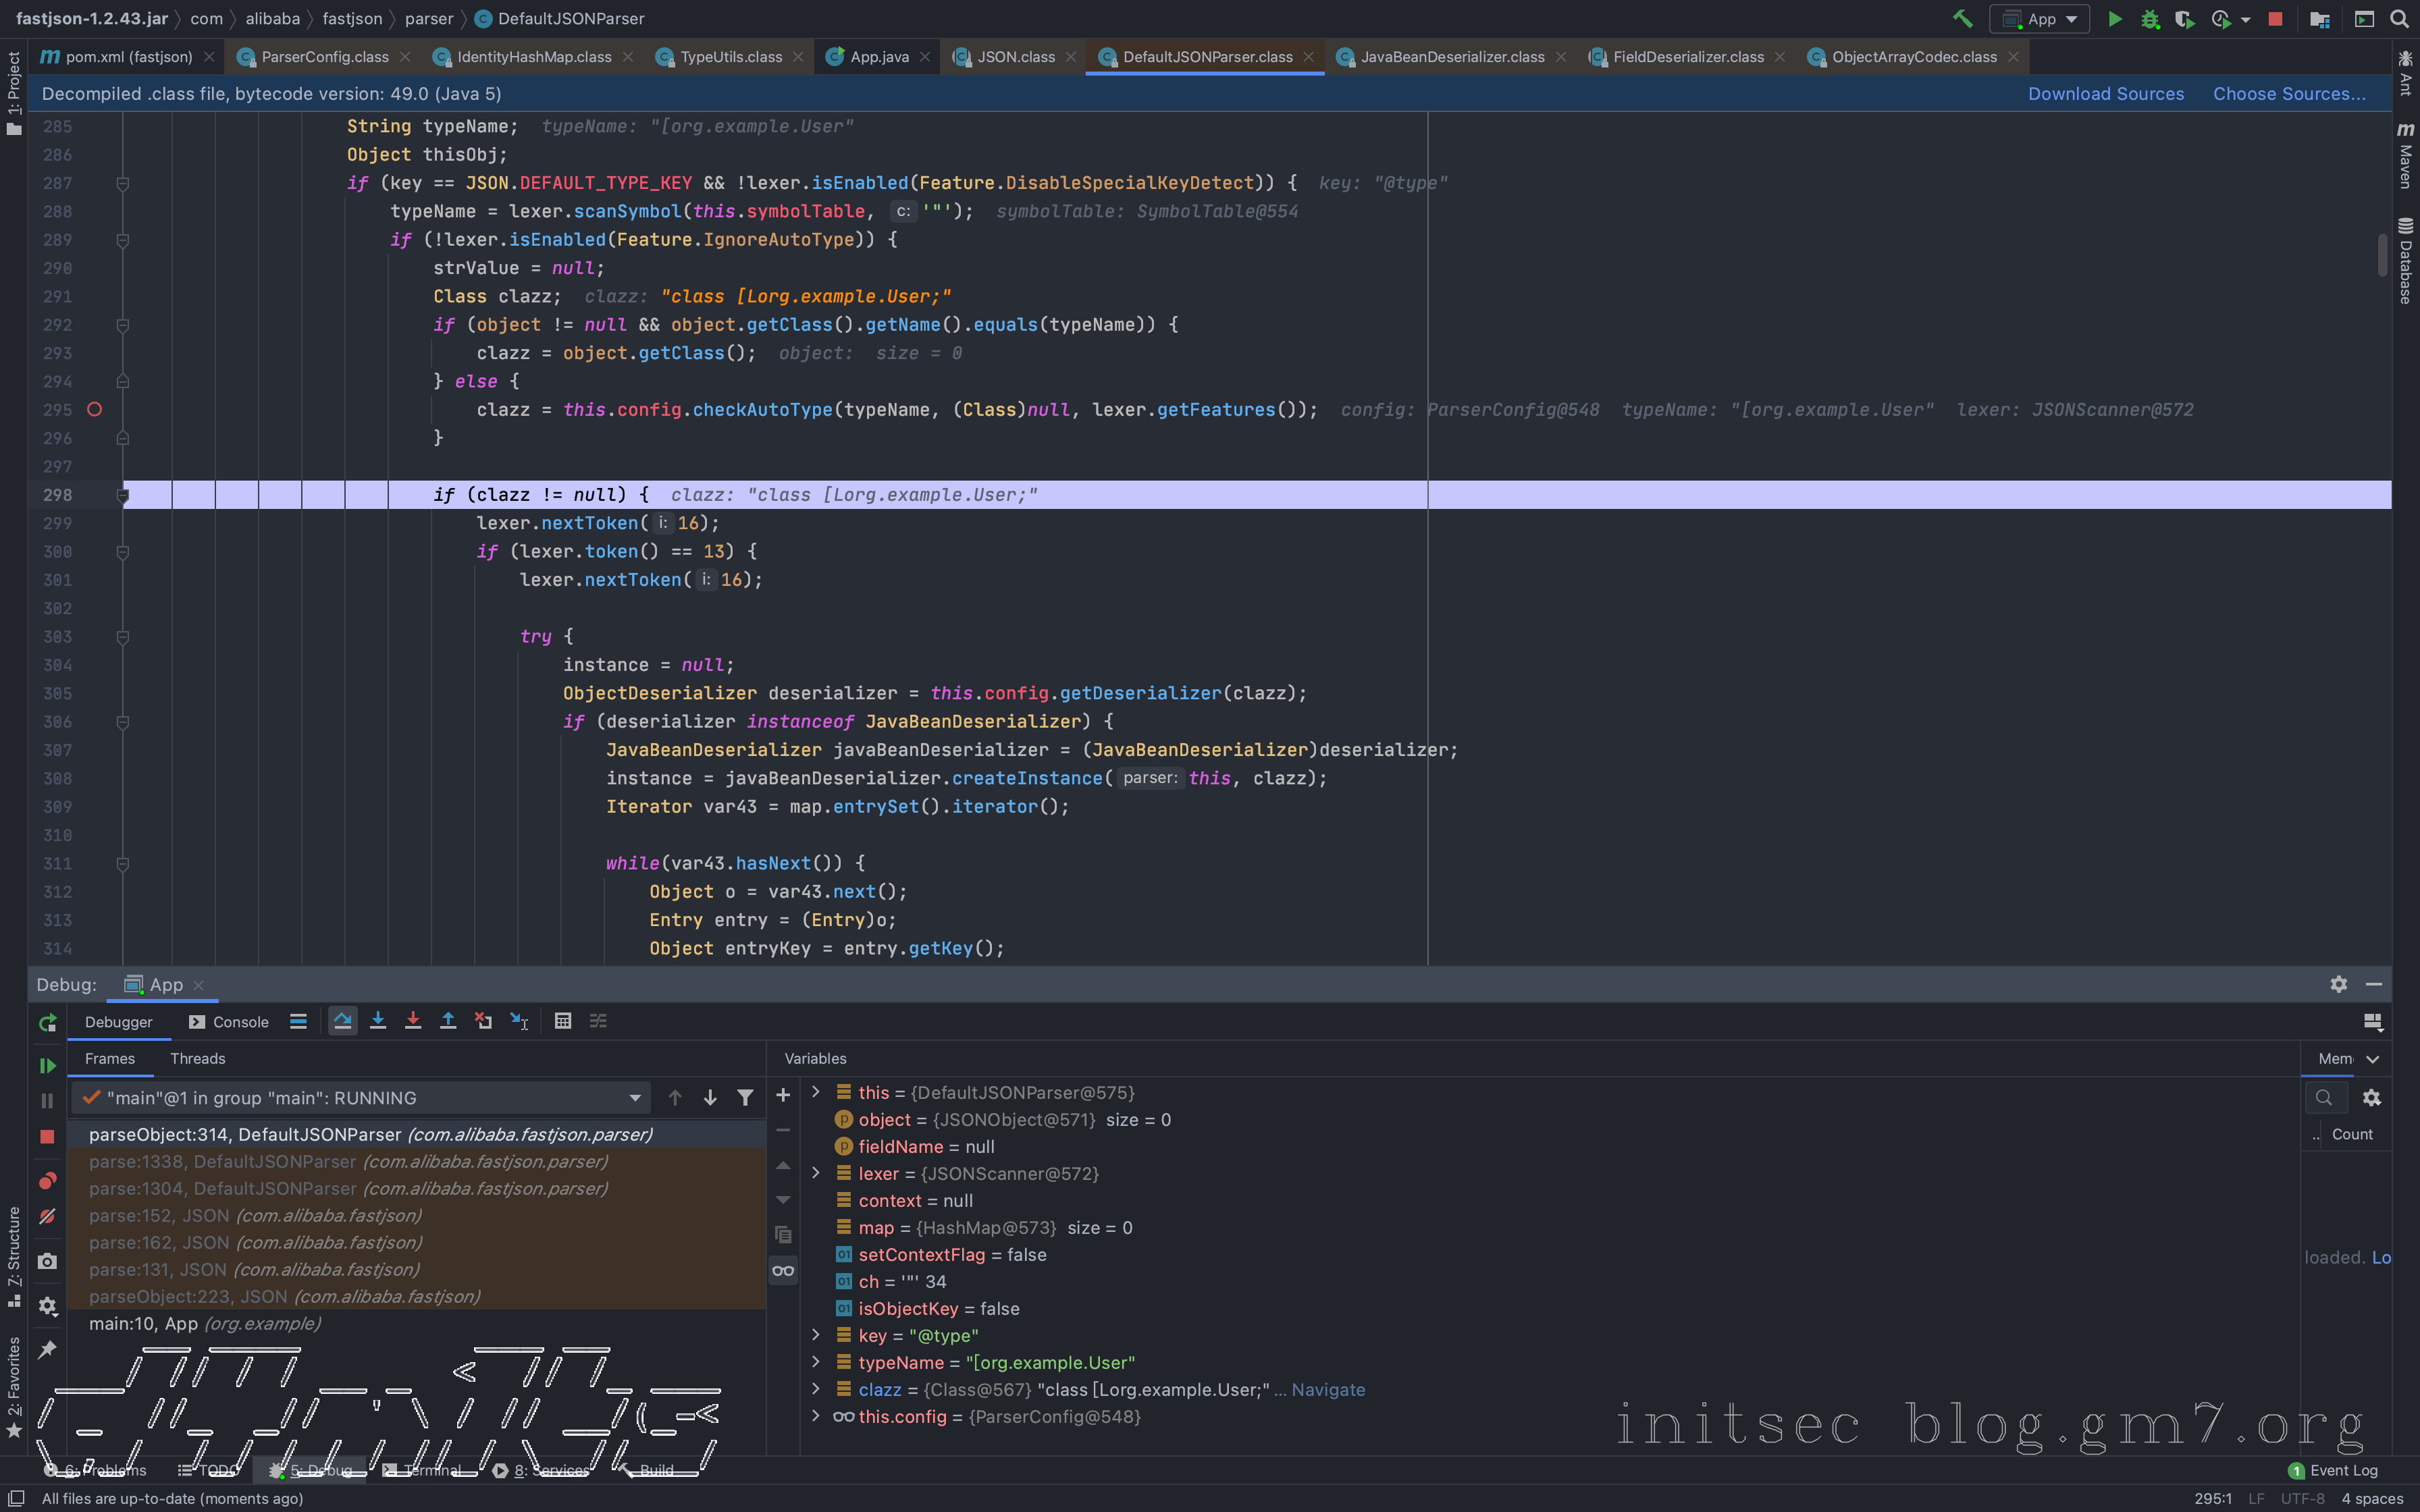Switch to the JavaBeanDeserializer.class tab
Viewport: 2420px width, 1512px height.
[1451, 57]
